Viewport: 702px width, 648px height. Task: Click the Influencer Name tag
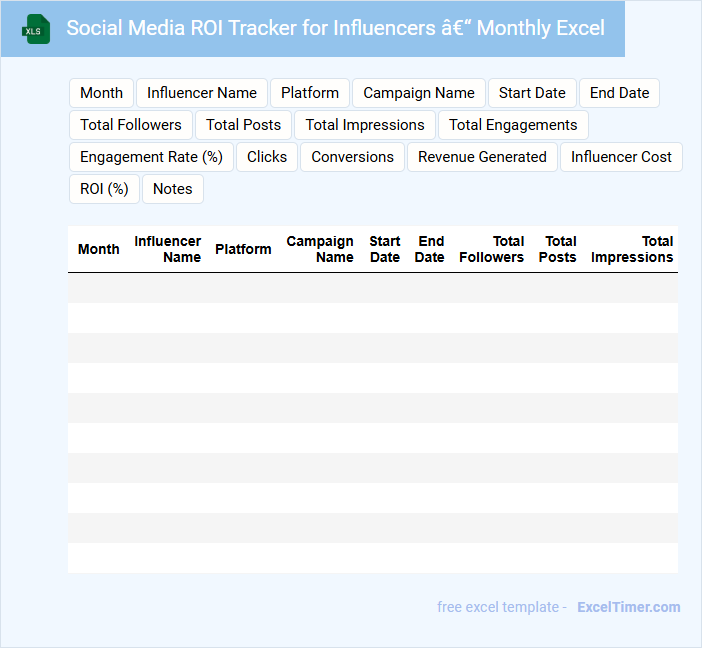[x=202, y=93]
